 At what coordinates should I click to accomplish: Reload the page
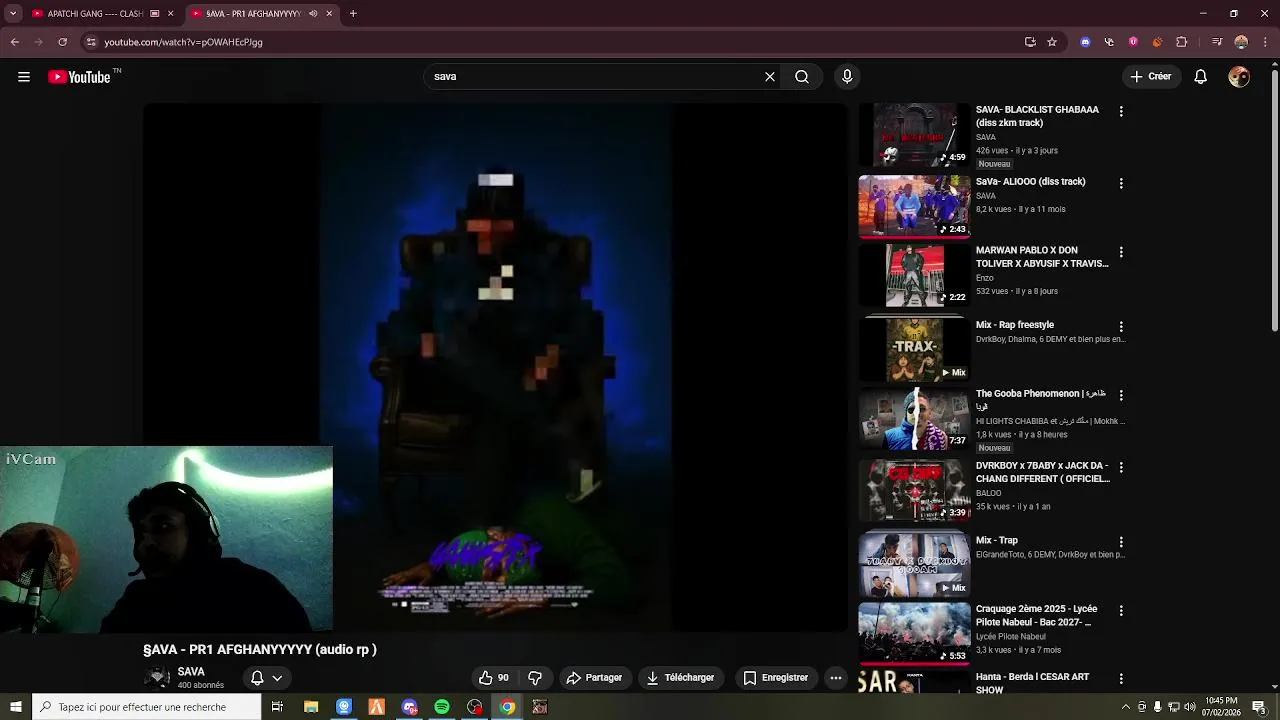click(x=62, y=42)
